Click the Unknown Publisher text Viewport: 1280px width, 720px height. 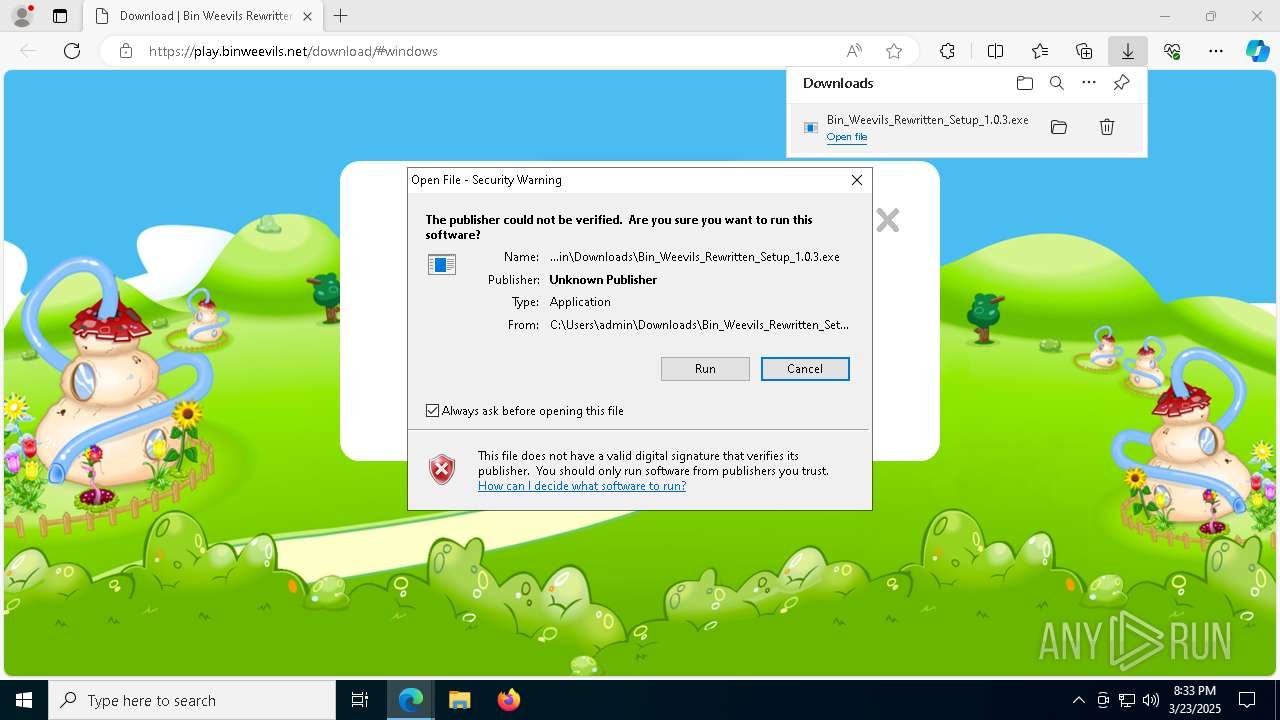click(603, 280)
